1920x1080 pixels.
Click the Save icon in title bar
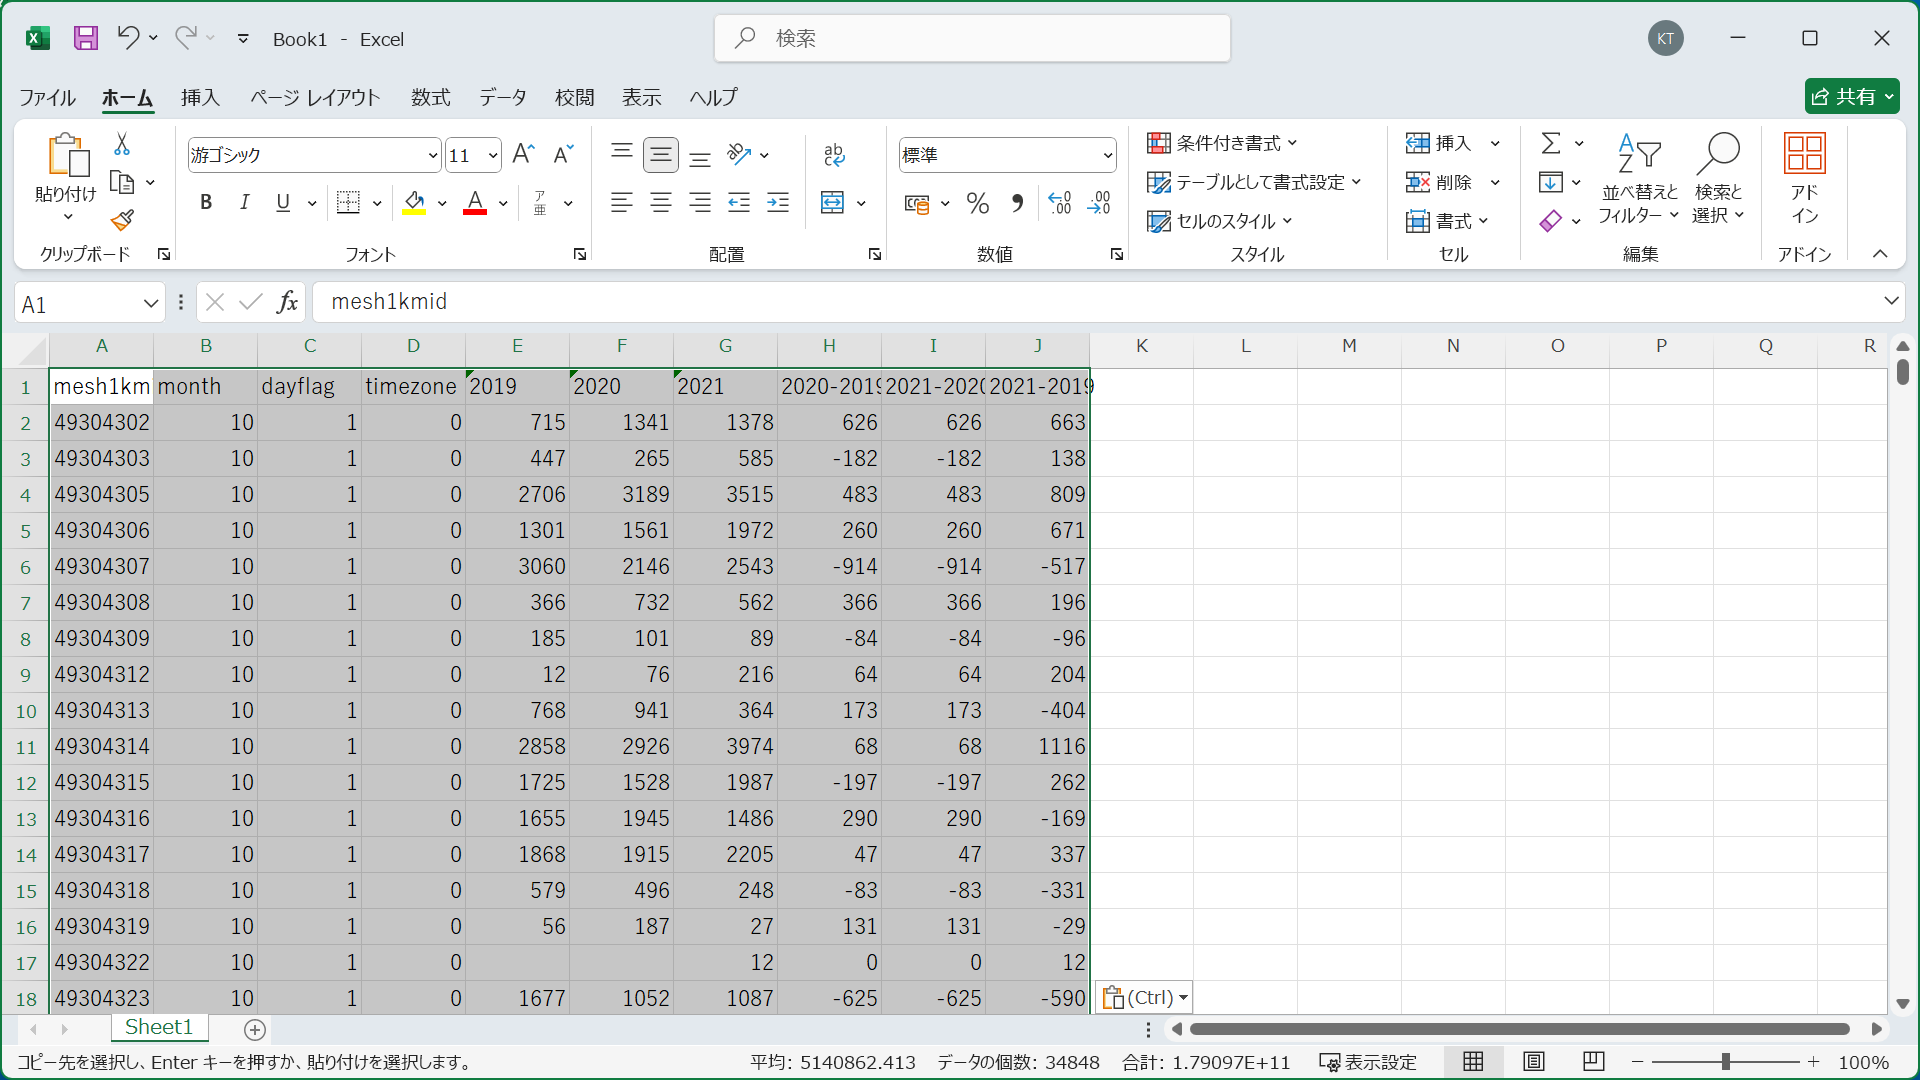click(86, 38)
